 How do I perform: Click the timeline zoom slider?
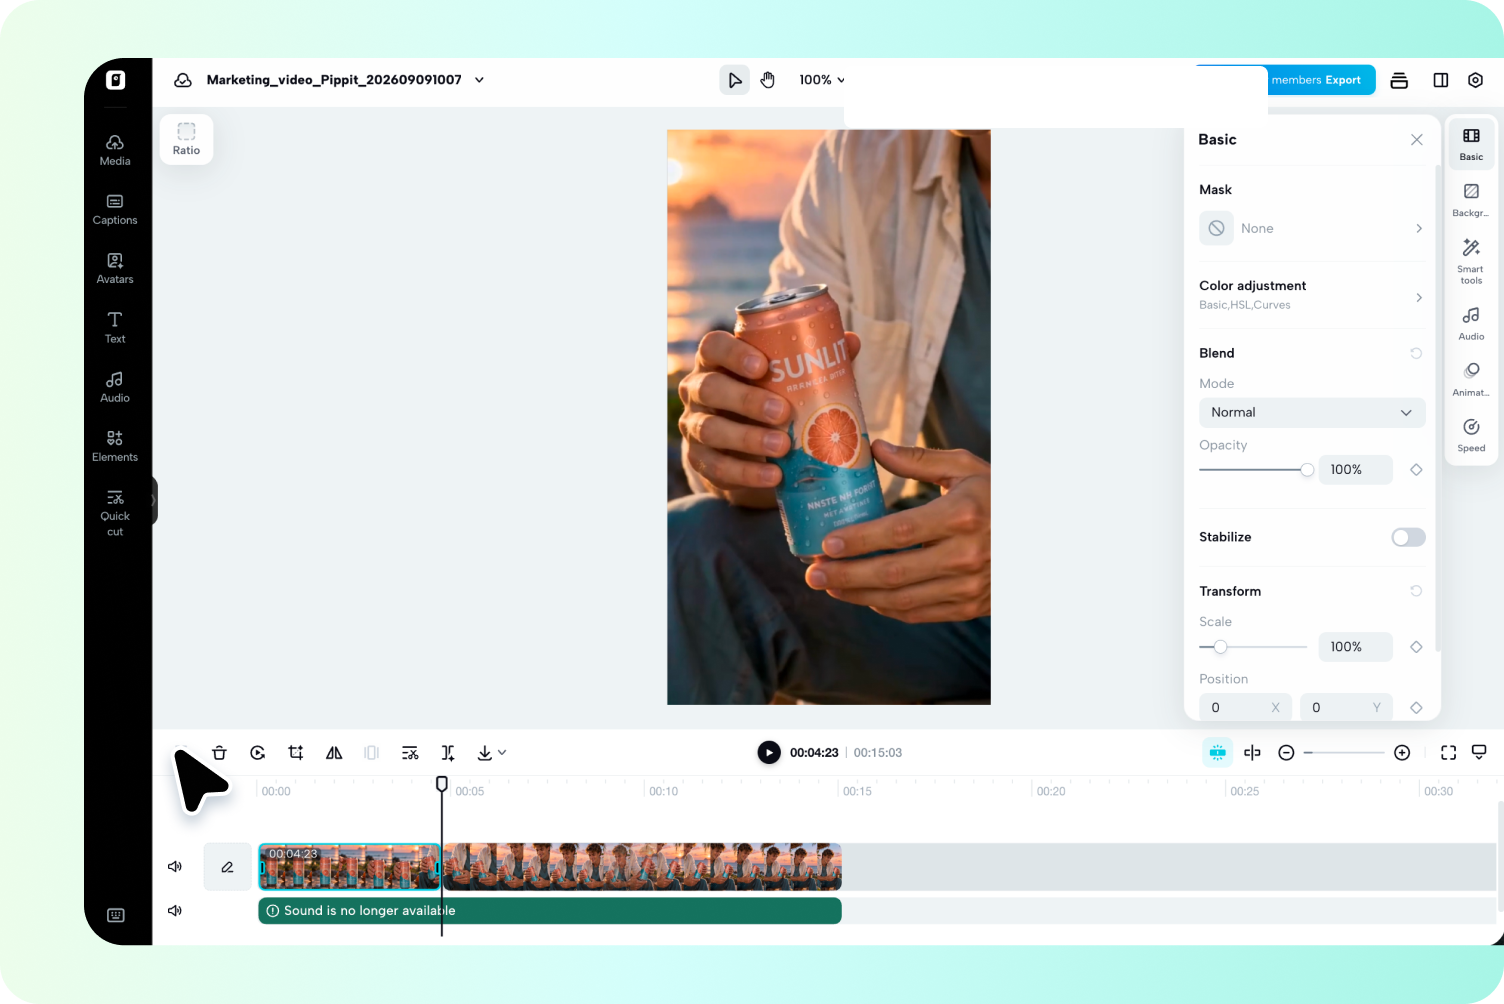1344,753
